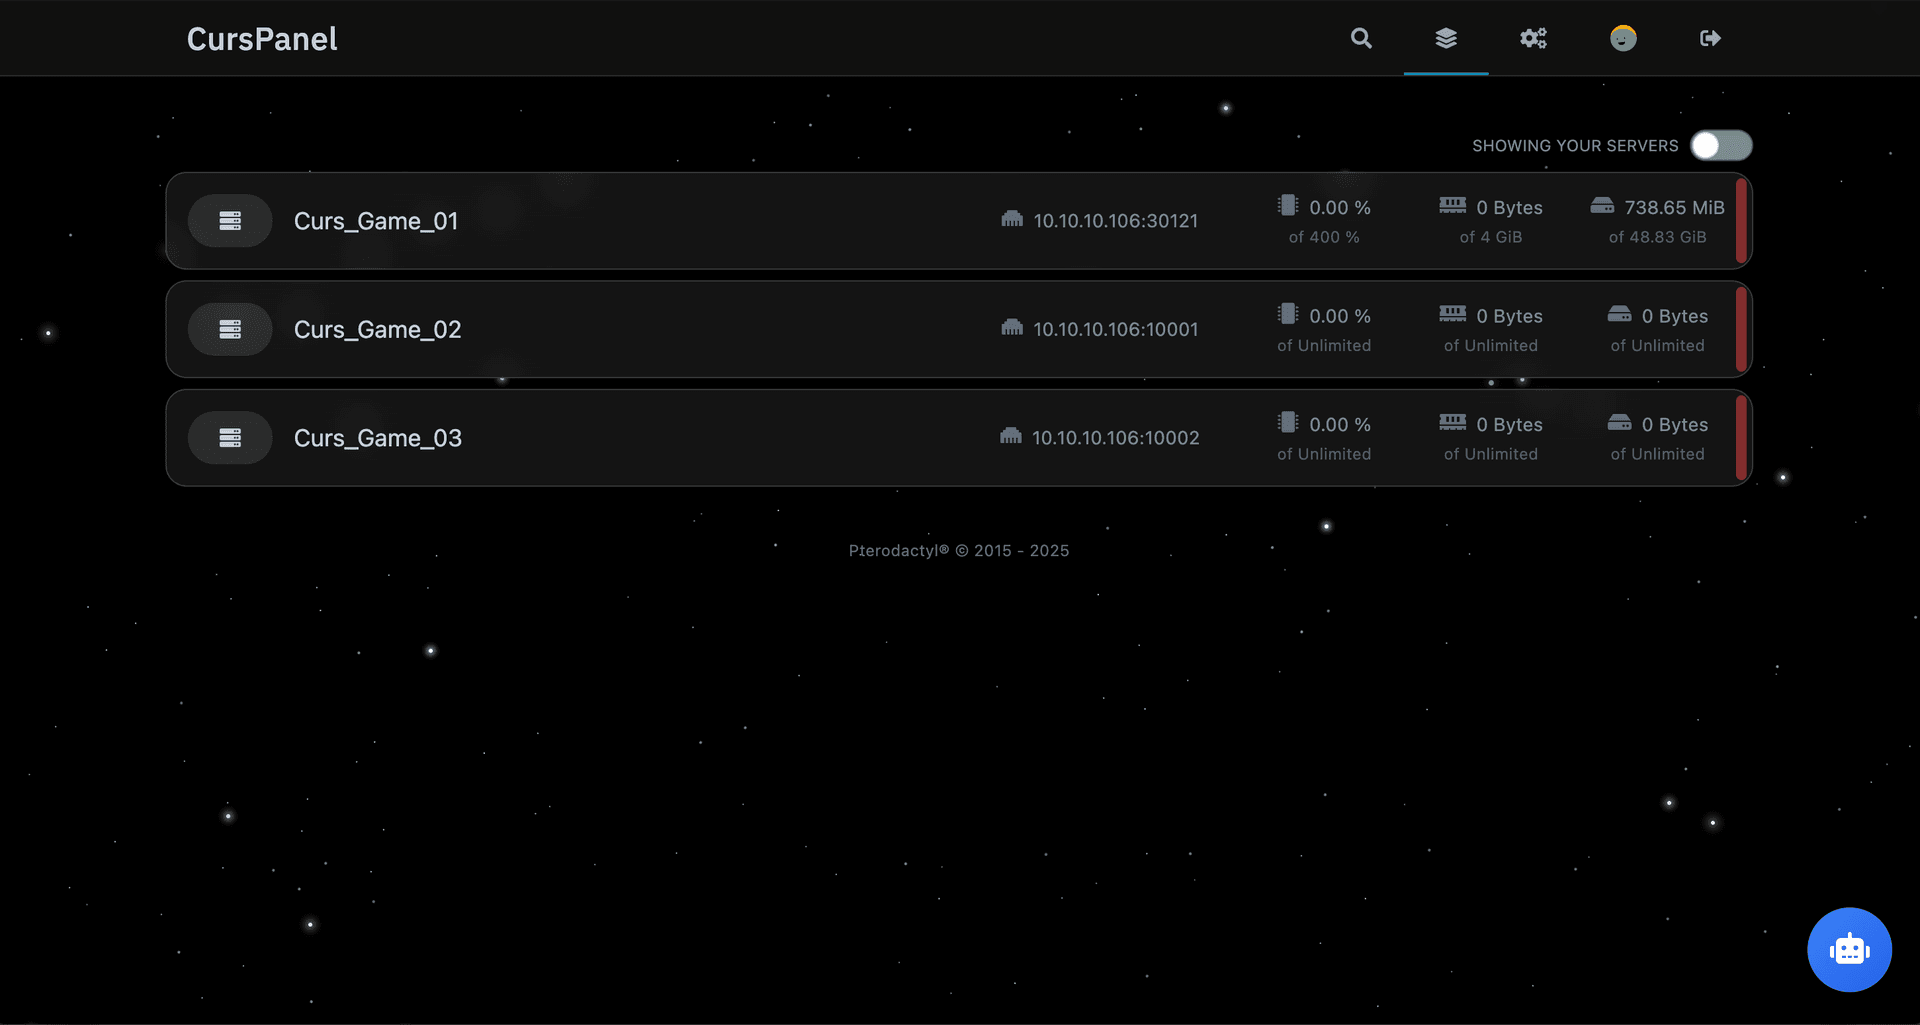1920x1025 pixels.
Task: Click address 10.10.10.106:30121
Action: pos(1115,221)
